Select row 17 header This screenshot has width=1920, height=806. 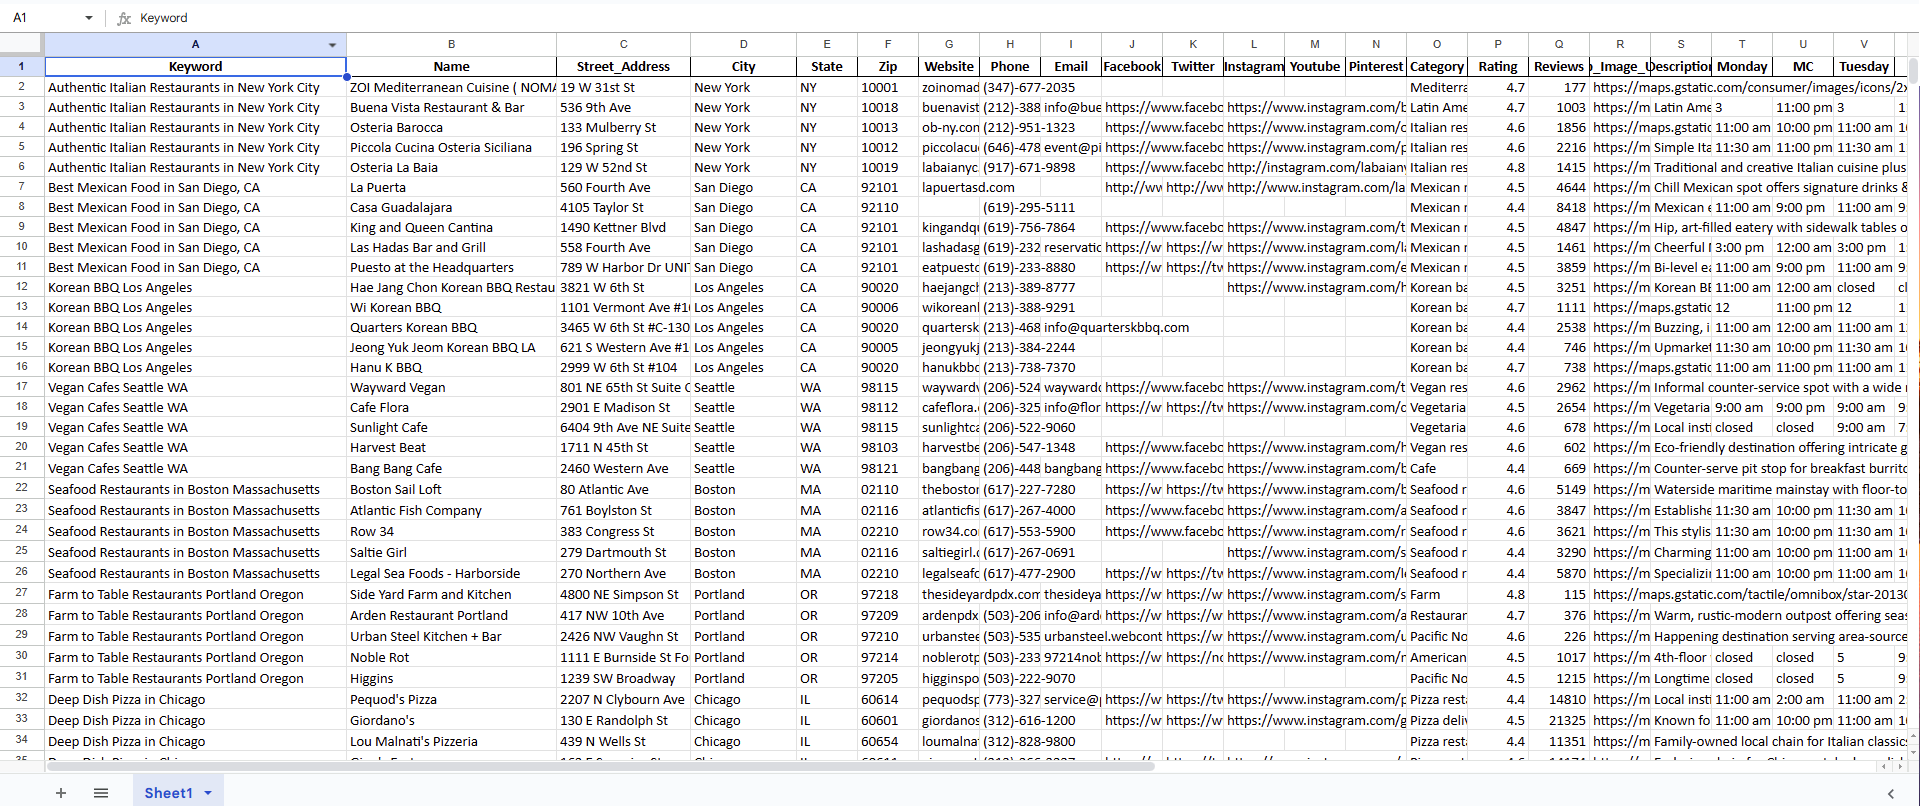pos(22,387)
